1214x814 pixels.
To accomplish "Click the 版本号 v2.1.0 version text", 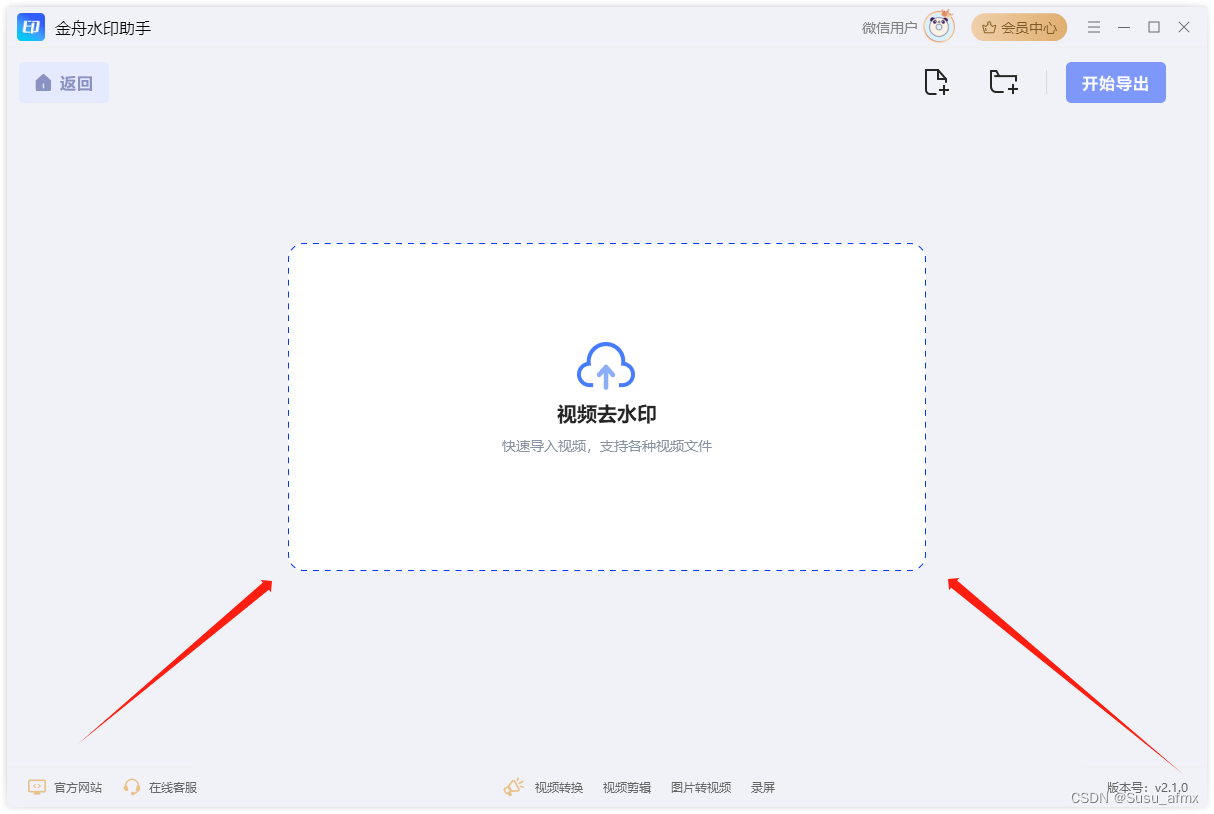I will (x=1147, y=788).
